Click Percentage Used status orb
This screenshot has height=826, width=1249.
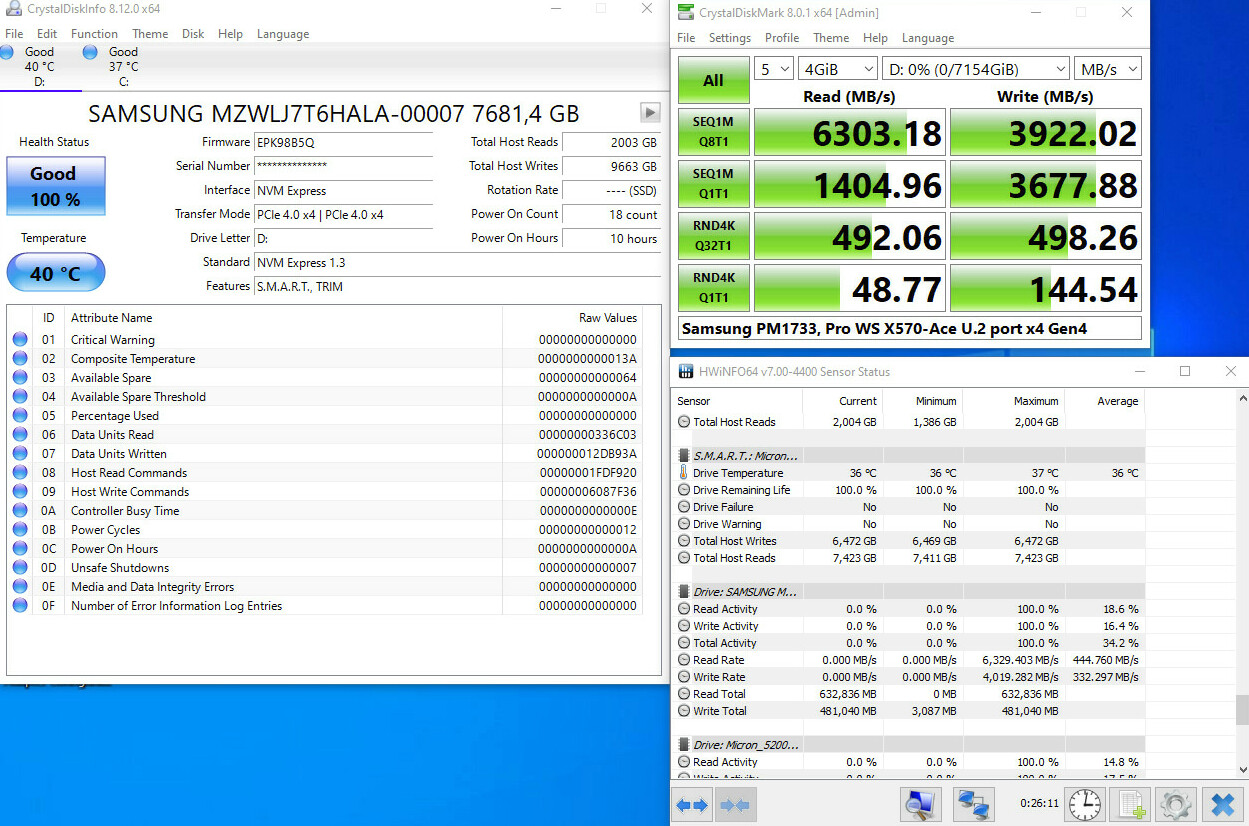(x=20, y=416)
